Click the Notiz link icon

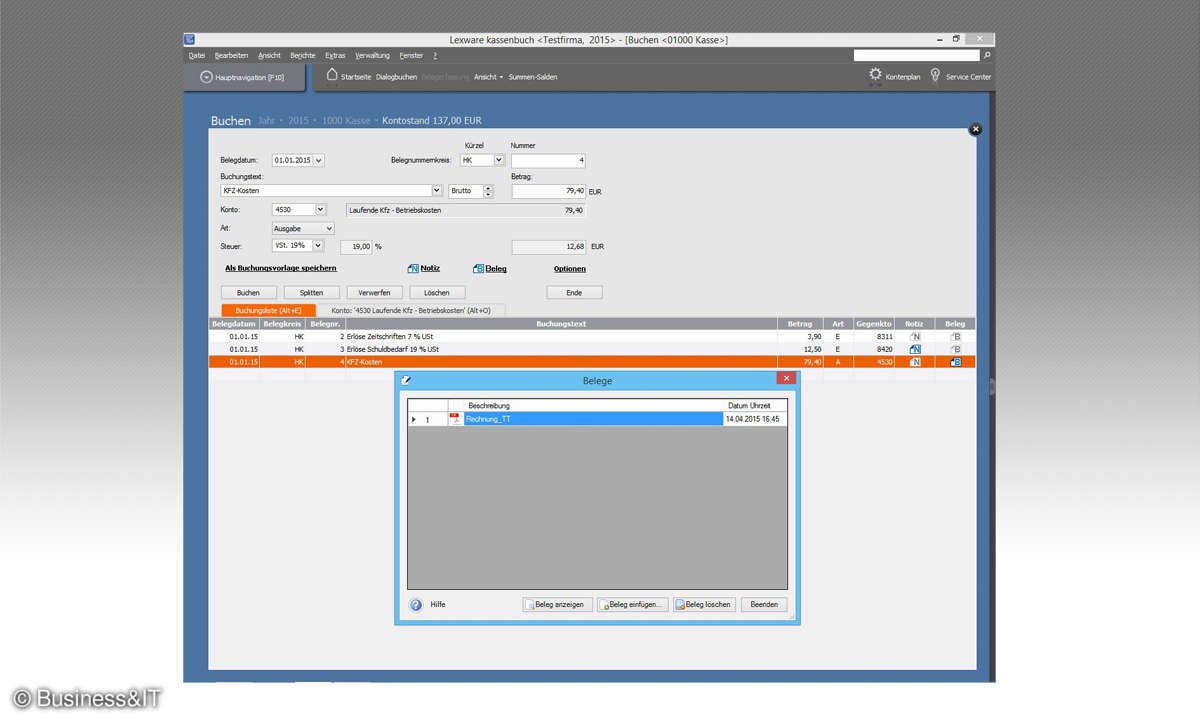coord(413,268)
